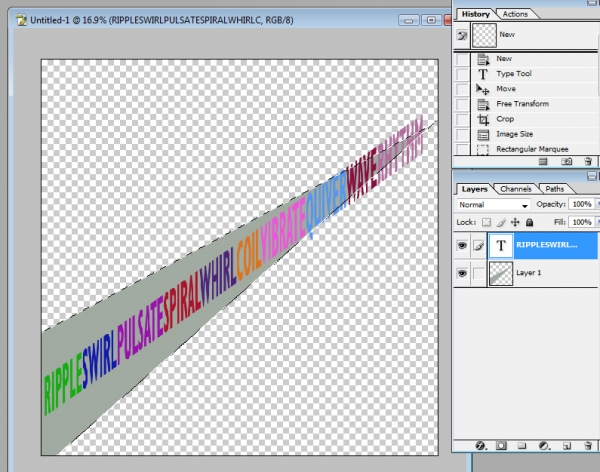Create new document from current history state
Viewport: 600px width, 472px height.
[x=543, y=162]
